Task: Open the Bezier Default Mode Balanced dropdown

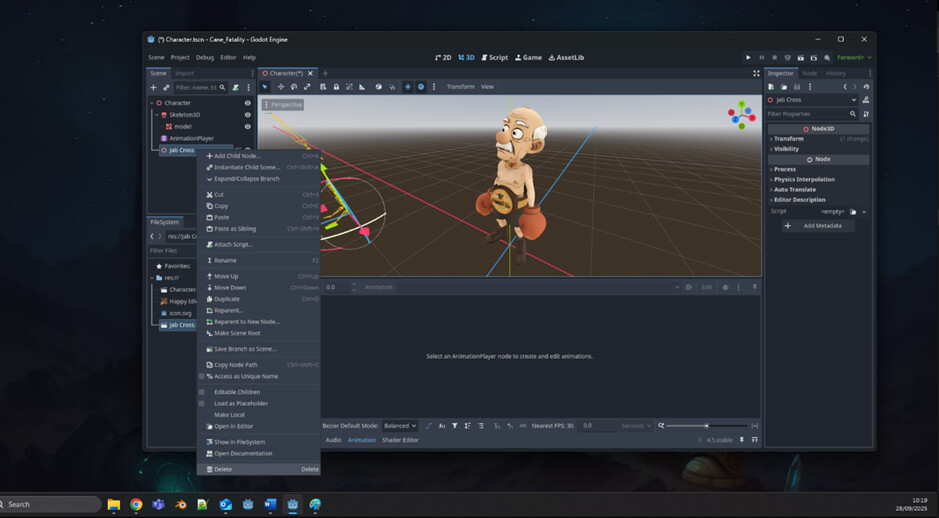Action: 399,426
